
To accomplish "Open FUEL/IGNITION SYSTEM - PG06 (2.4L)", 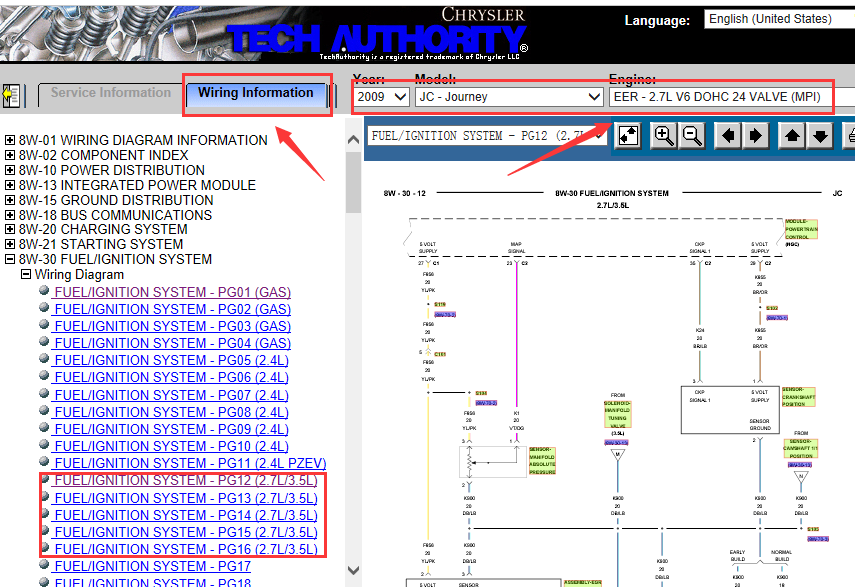I will pos(171,377).
